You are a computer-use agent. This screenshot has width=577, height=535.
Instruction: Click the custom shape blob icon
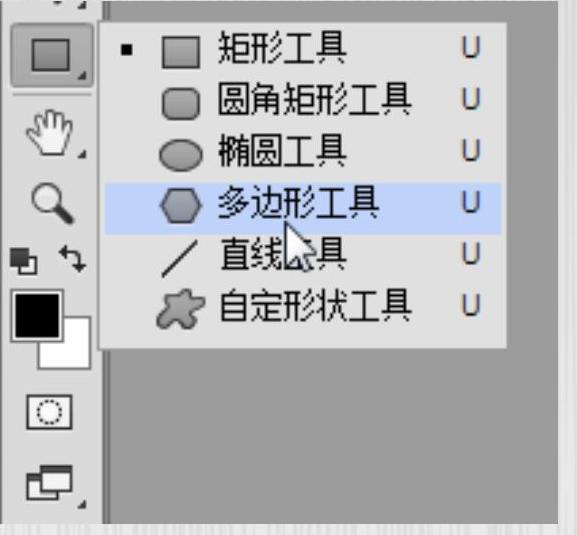pos(180,309)
